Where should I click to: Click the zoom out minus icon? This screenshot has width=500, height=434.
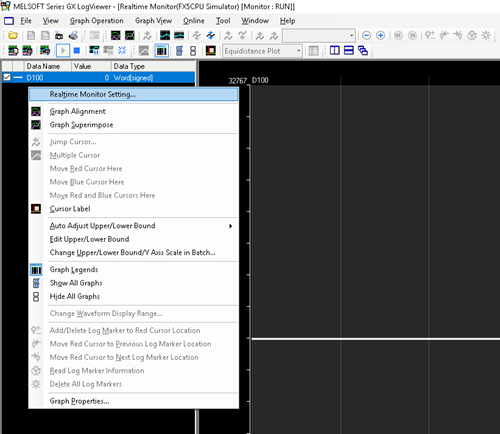tap(366, 35)
